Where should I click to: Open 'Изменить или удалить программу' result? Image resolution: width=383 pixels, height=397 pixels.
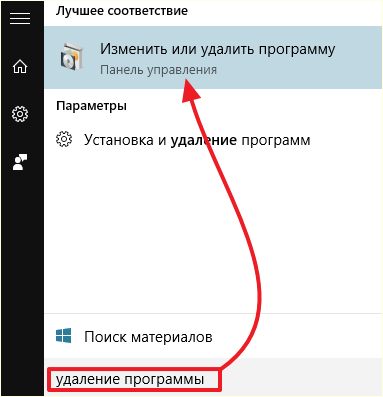(x=213, y=57)
